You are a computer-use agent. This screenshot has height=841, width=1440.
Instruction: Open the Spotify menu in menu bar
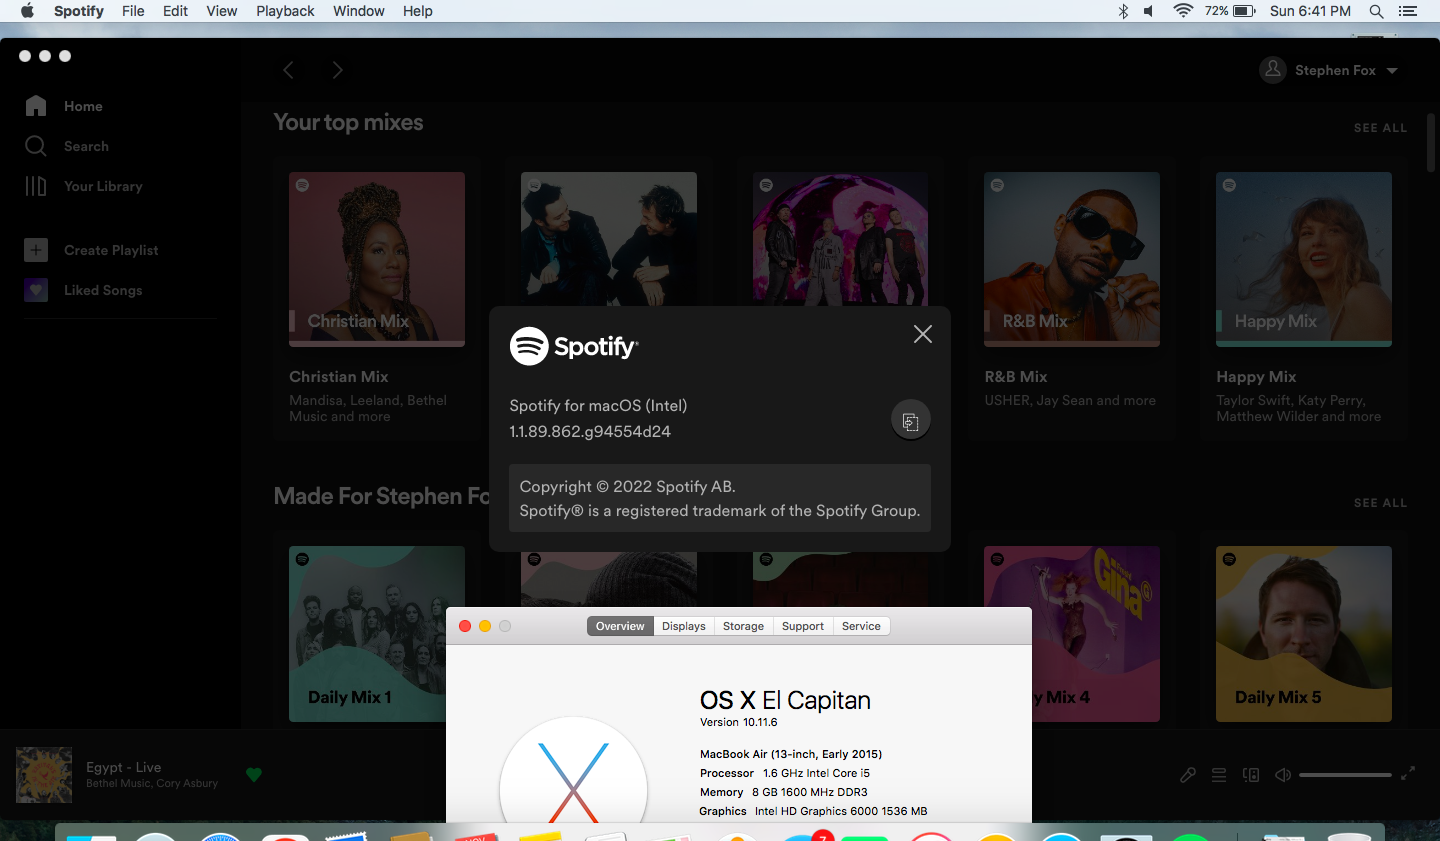(x=79, y=11)
